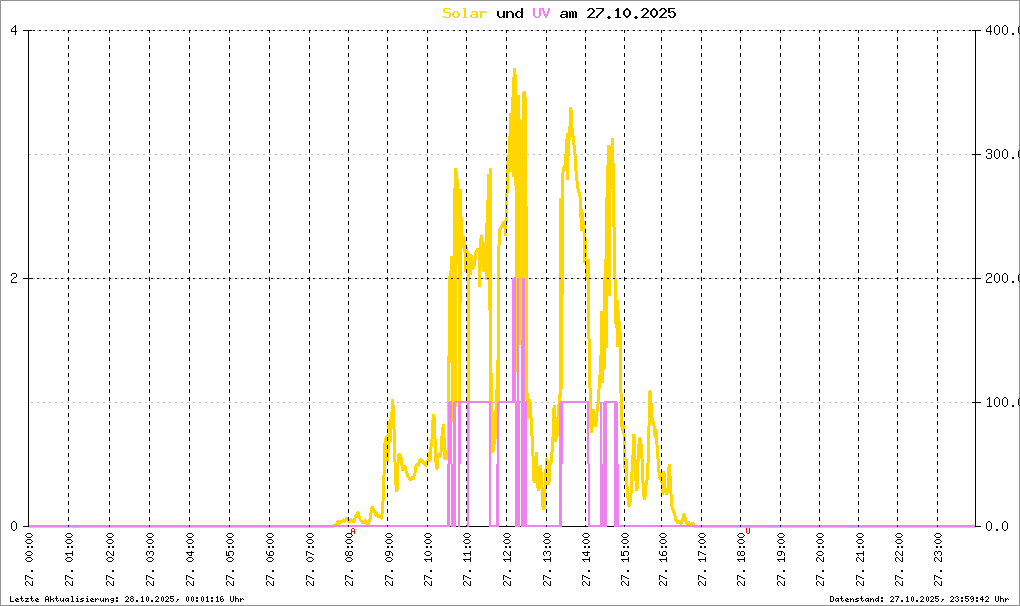Click the '27. 10:00' time axis label
Image resolution: width=1020 pixels, height=606 pixels.
pos(428,559)
